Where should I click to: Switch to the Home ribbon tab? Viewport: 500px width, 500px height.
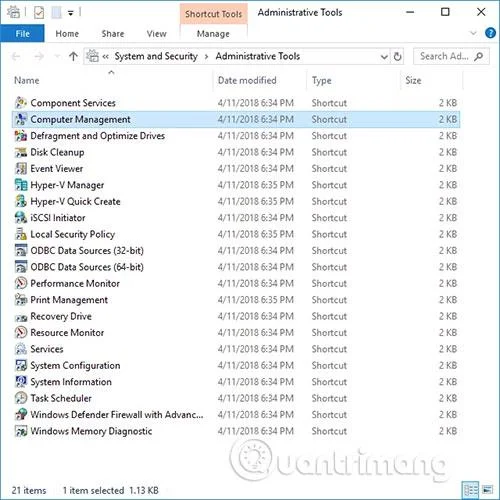[67, 34]
